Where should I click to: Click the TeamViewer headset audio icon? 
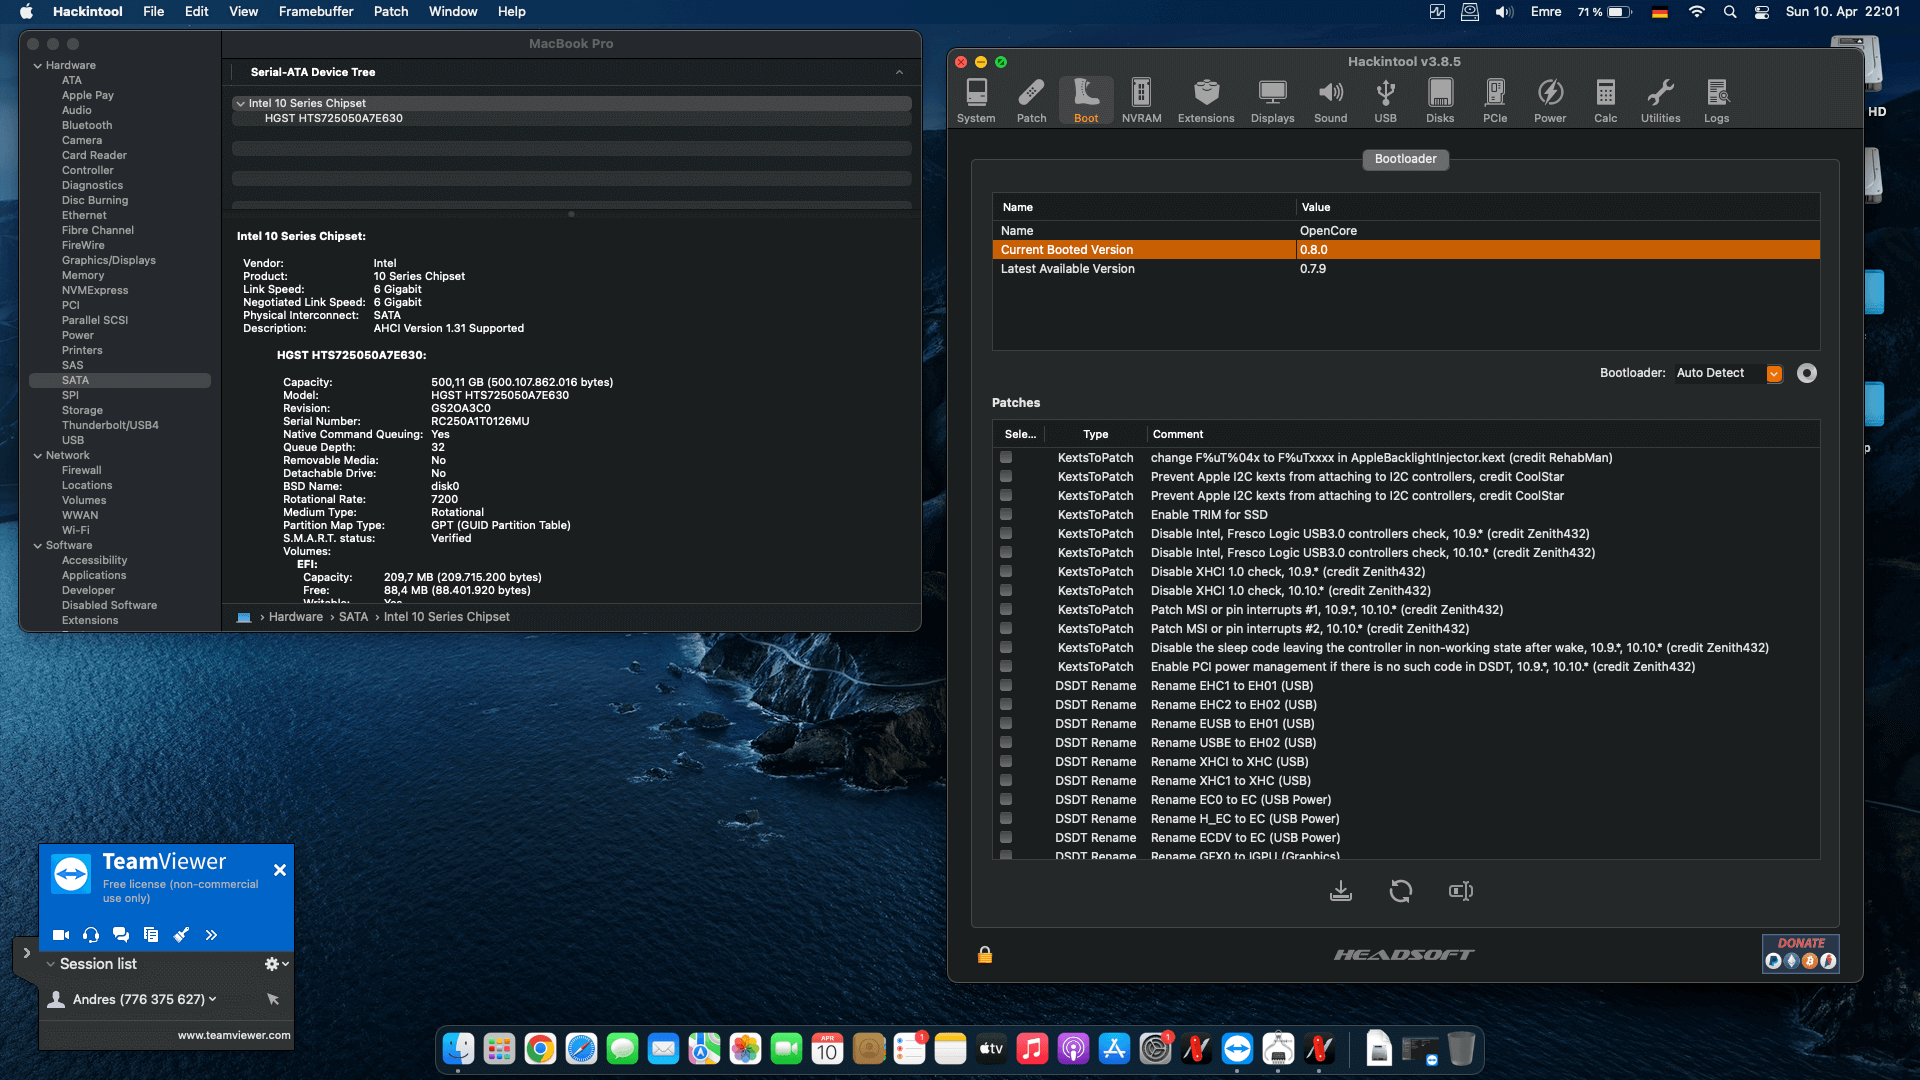coord(91,935)
